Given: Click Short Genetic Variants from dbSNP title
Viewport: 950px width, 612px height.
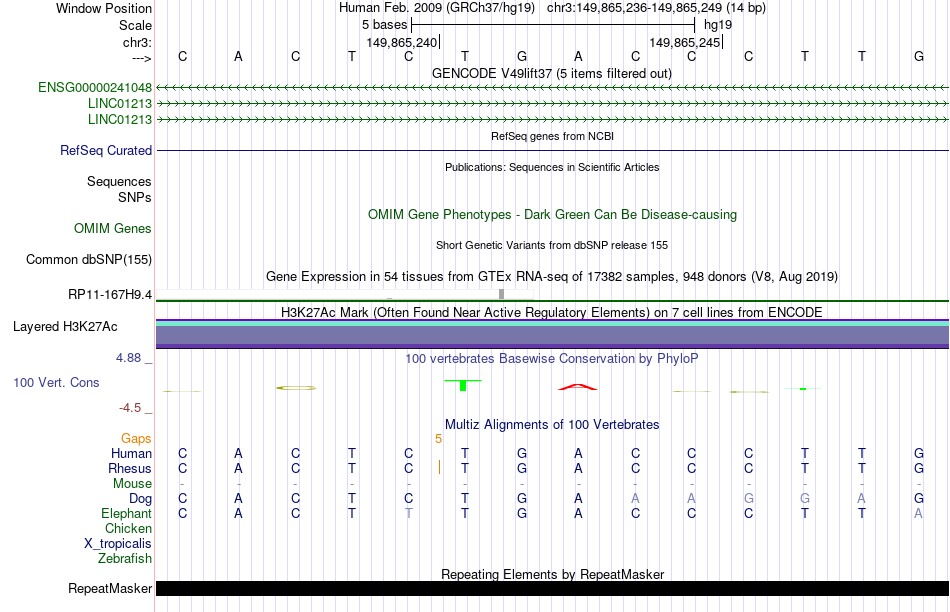Looking at the screenshot, I should tap(552, 245).
